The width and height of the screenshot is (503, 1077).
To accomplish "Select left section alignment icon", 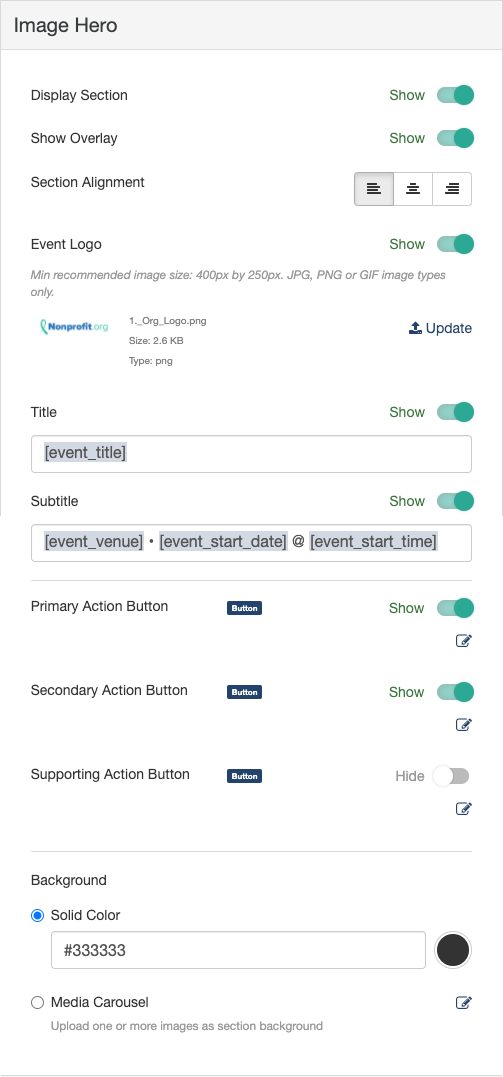I will coord(374,189).
